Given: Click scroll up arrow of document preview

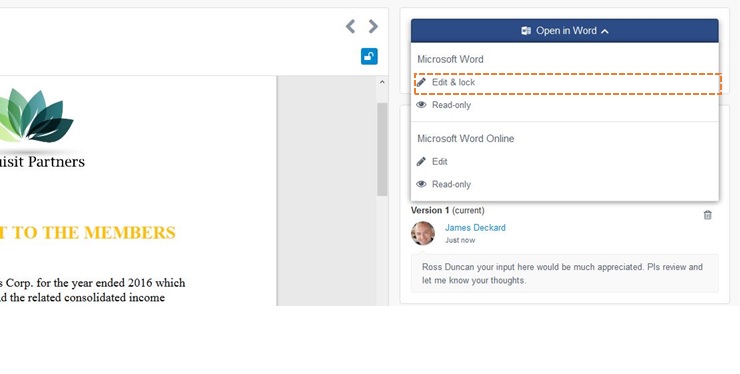Looking at the screenshot, I should tap(382, 82).
